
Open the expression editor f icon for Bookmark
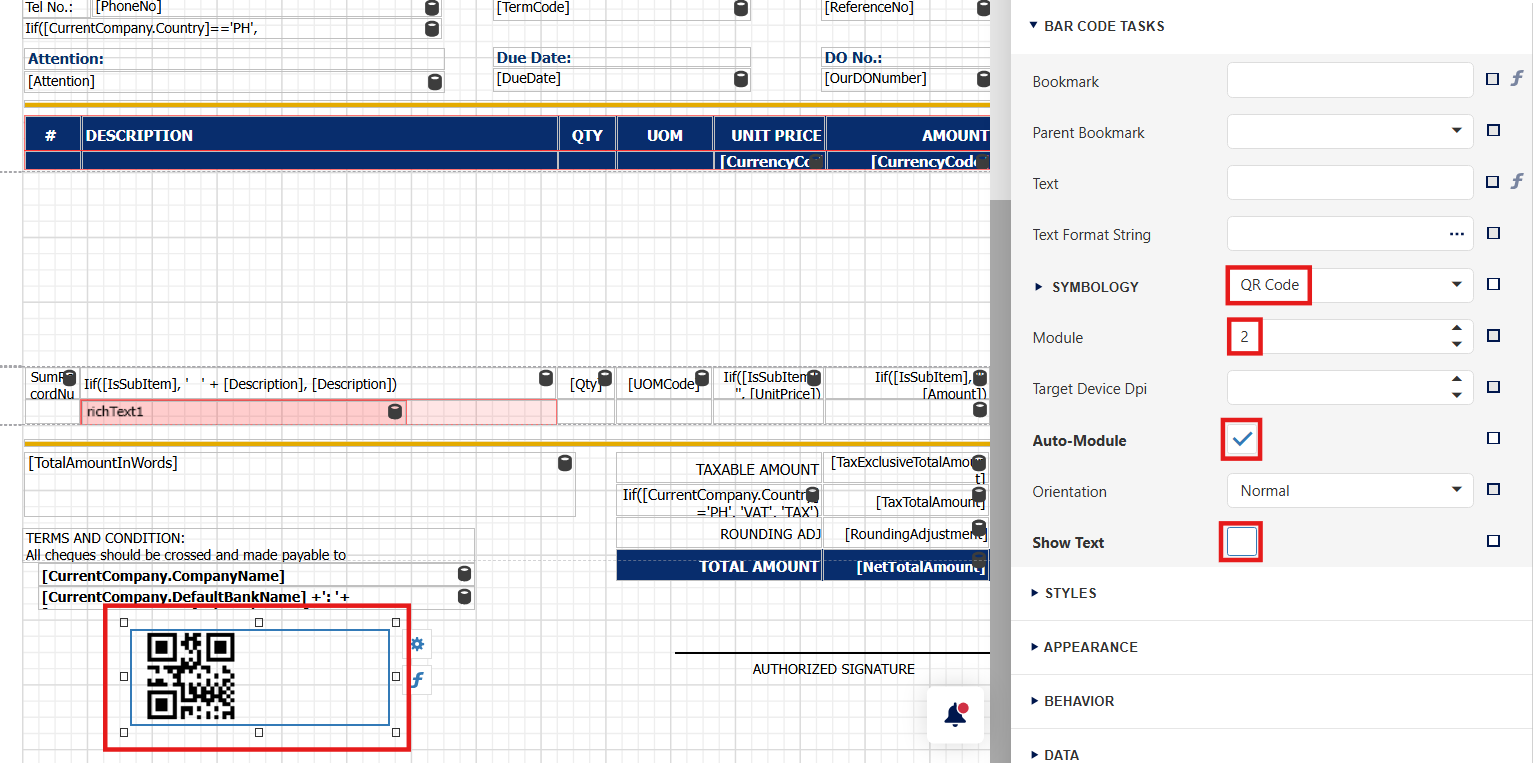click(1516, 79)
